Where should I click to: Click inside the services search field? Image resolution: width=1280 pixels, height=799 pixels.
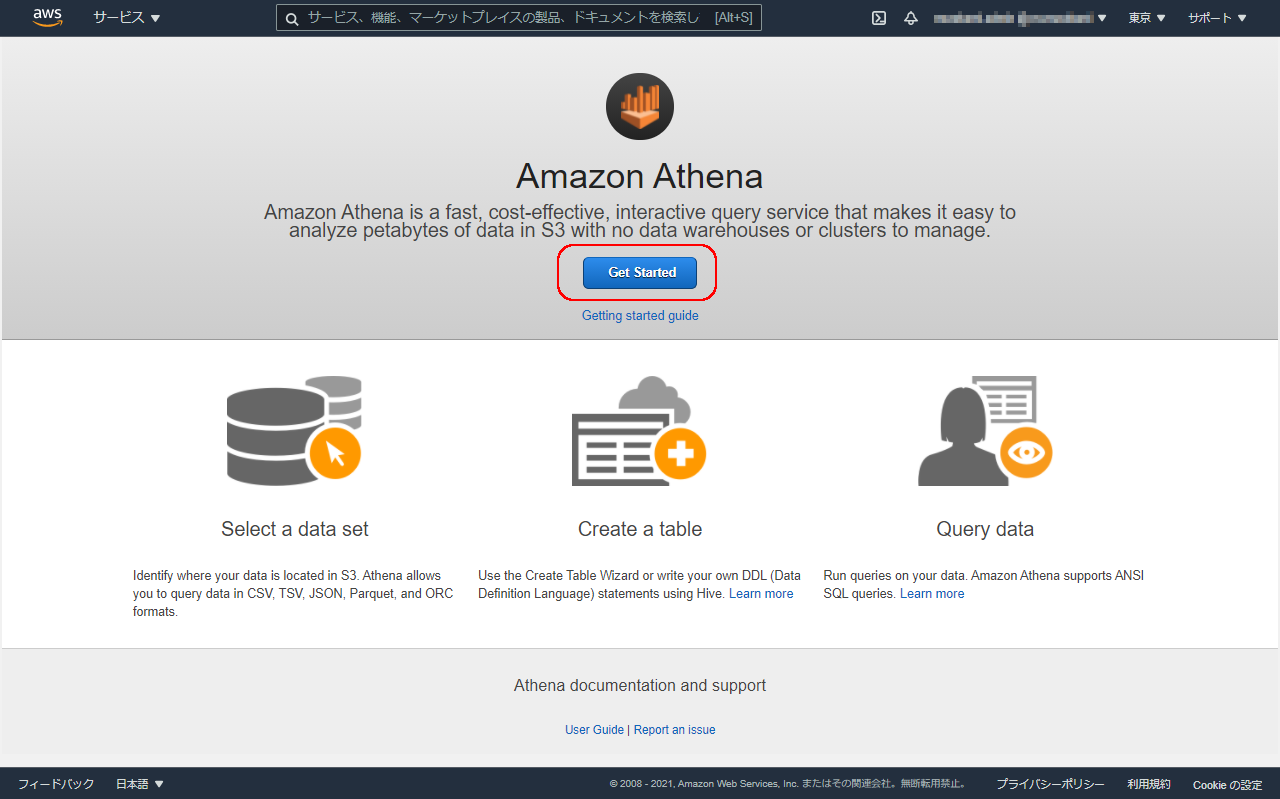[x=520, y=18]
